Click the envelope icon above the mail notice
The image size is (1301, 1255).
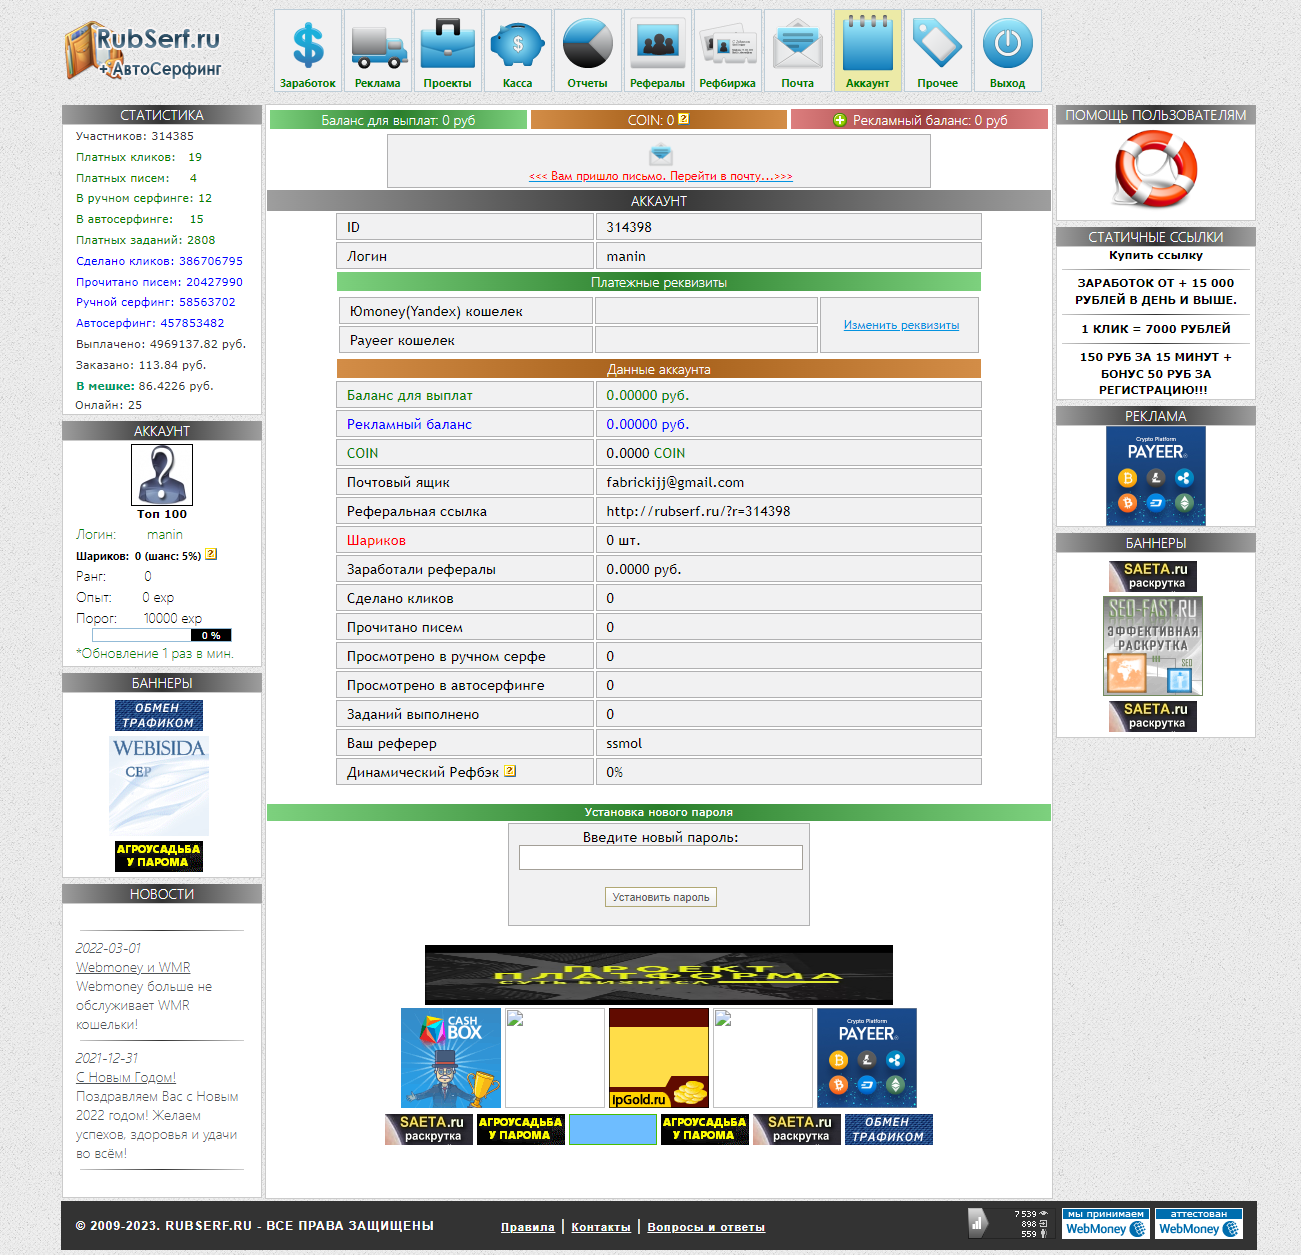[661, 154]
